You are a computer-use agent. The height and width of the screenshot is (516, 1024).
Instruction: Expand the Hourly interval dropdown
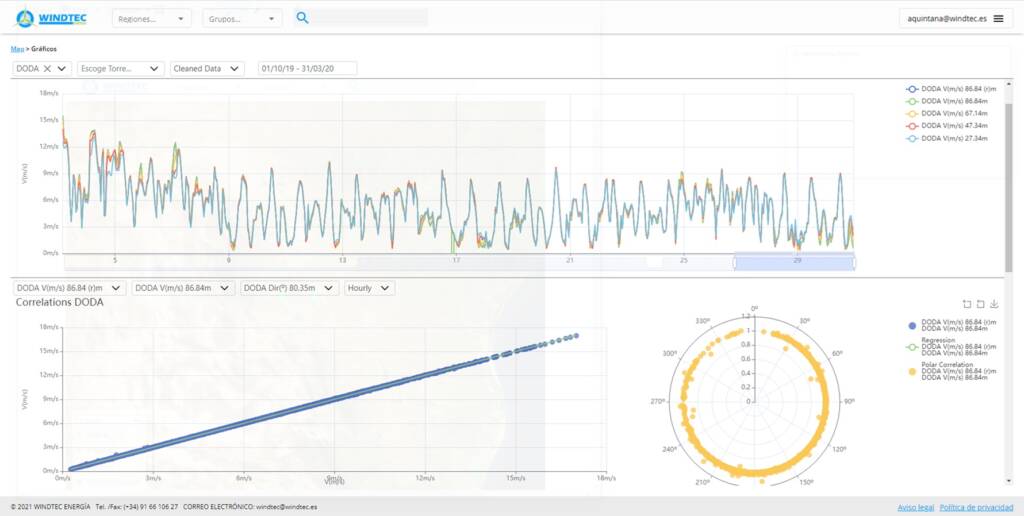(369, 288)
